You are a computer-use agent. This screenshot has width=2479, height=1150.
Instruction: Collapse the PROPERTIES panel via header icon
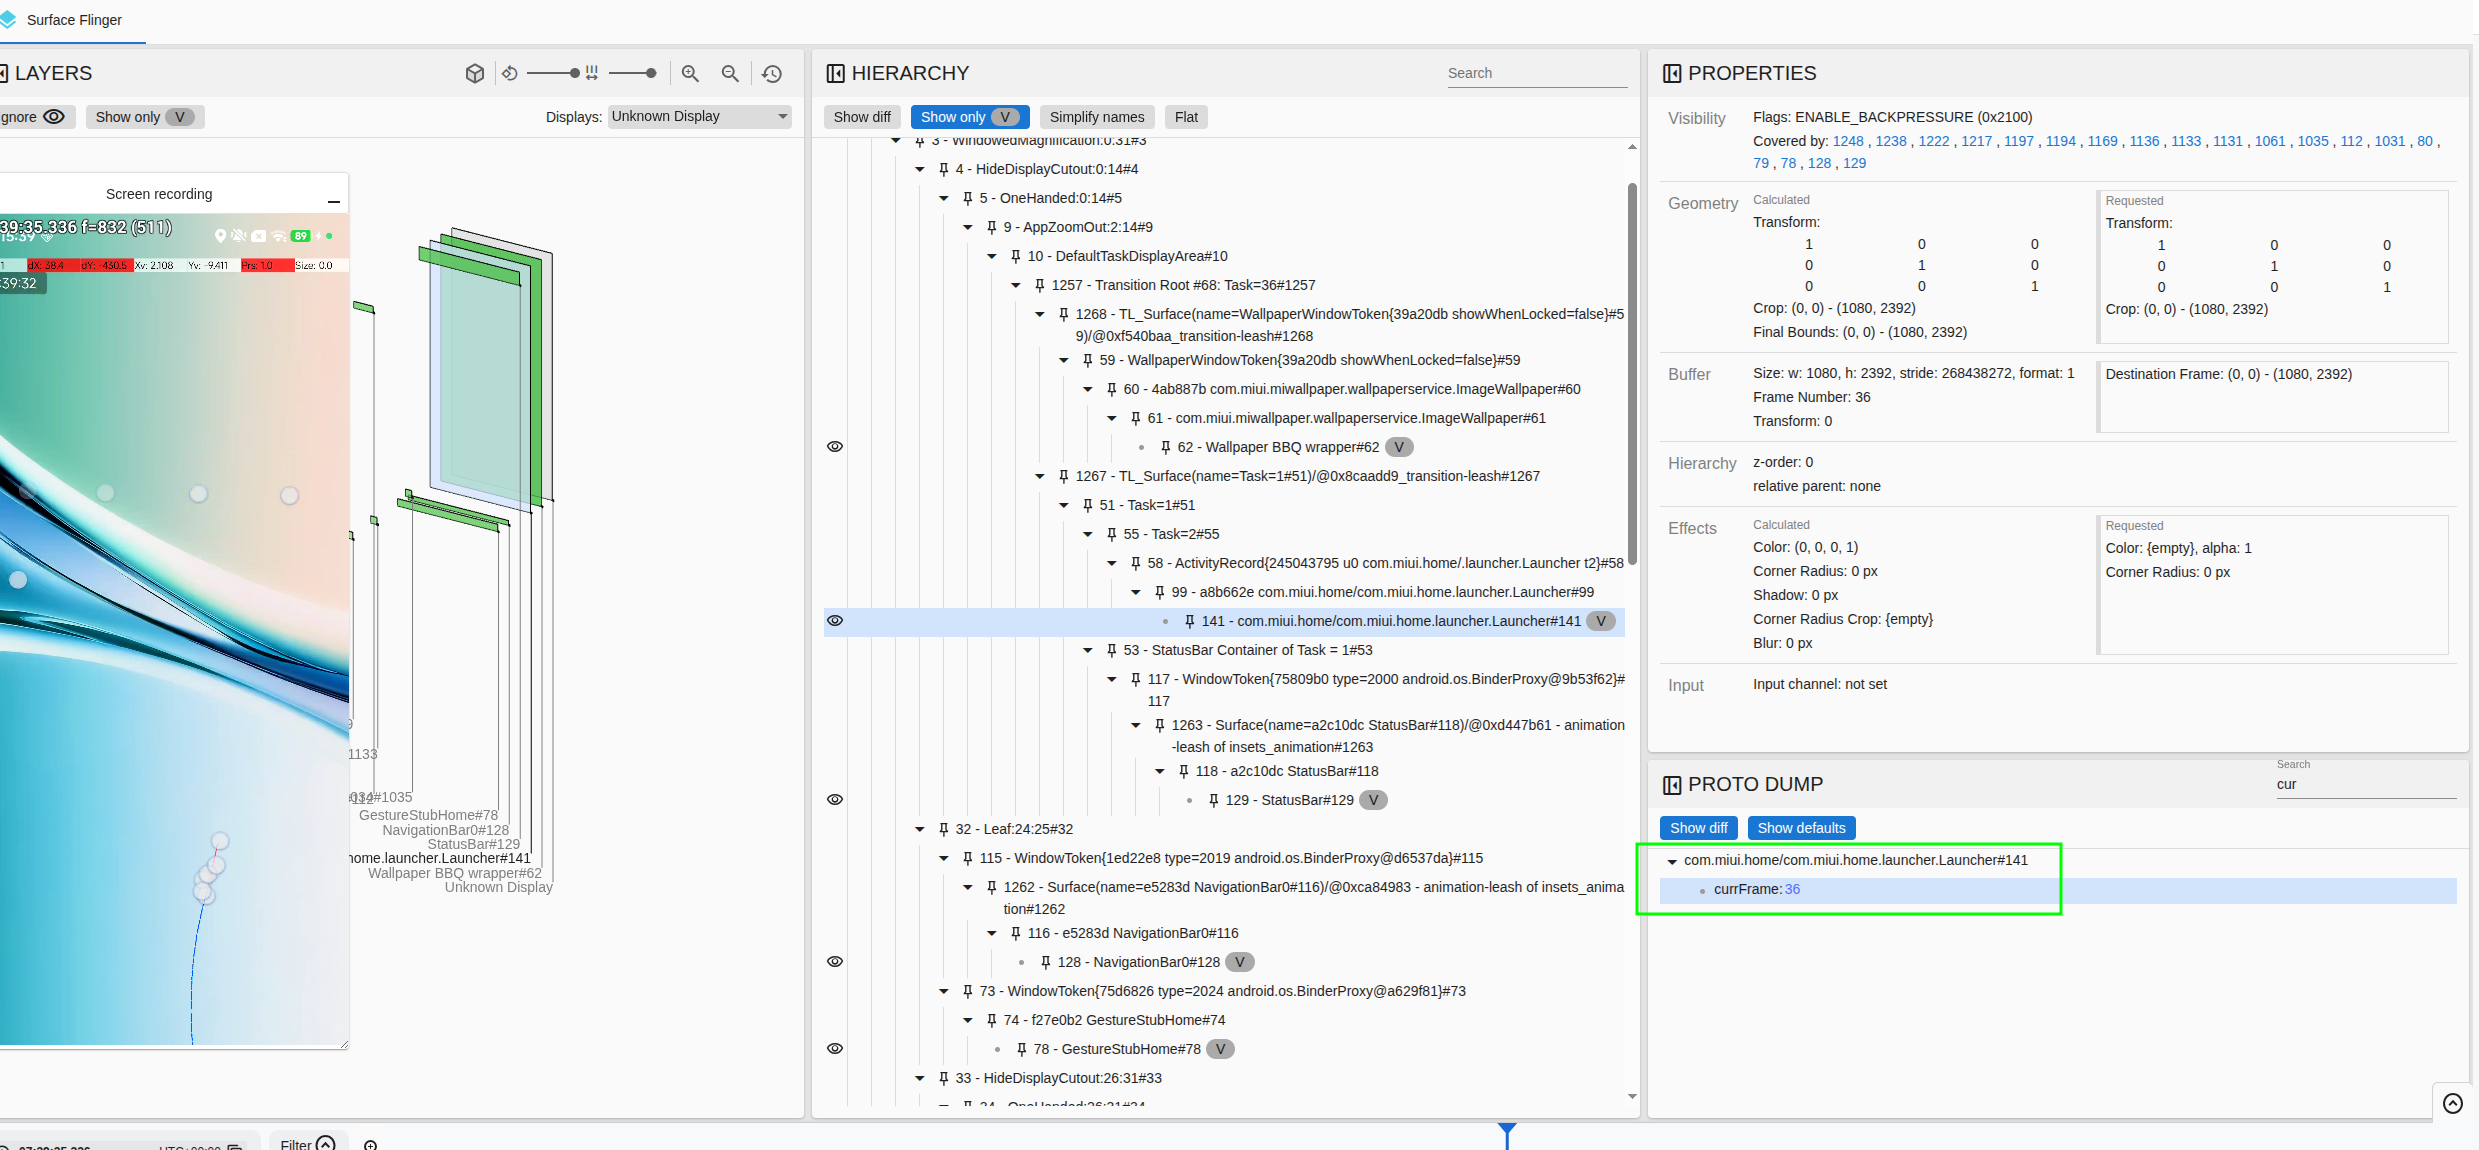tap(1671, 73)
